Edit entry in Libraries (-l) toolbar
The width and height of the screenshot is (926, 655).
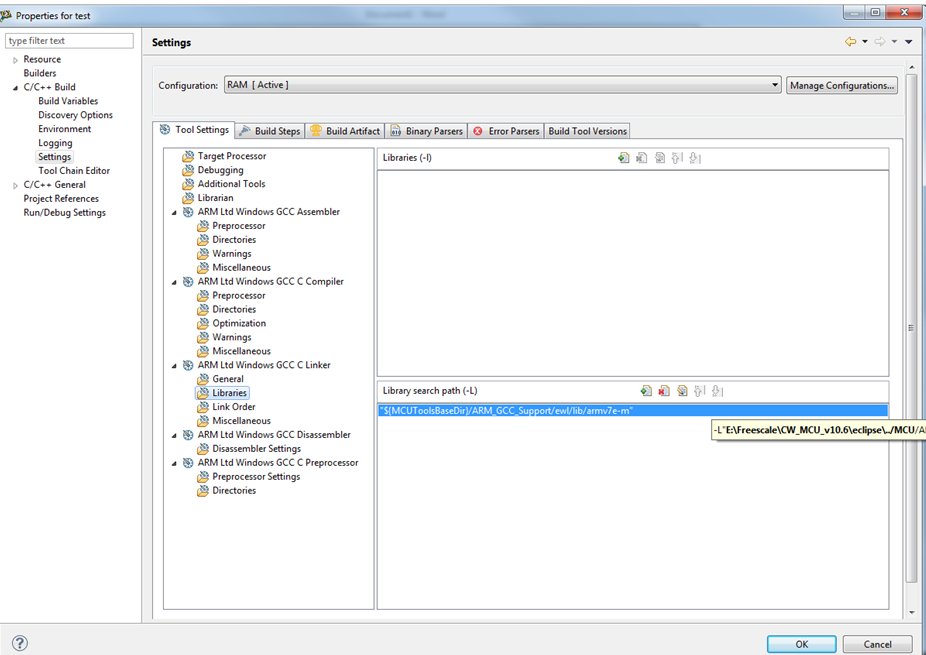(660, 158)
